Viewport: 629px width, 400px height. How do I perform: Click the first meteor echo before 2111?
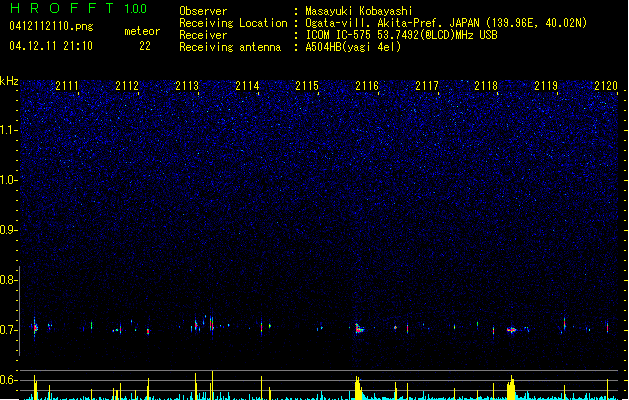(x=35, y=327)
